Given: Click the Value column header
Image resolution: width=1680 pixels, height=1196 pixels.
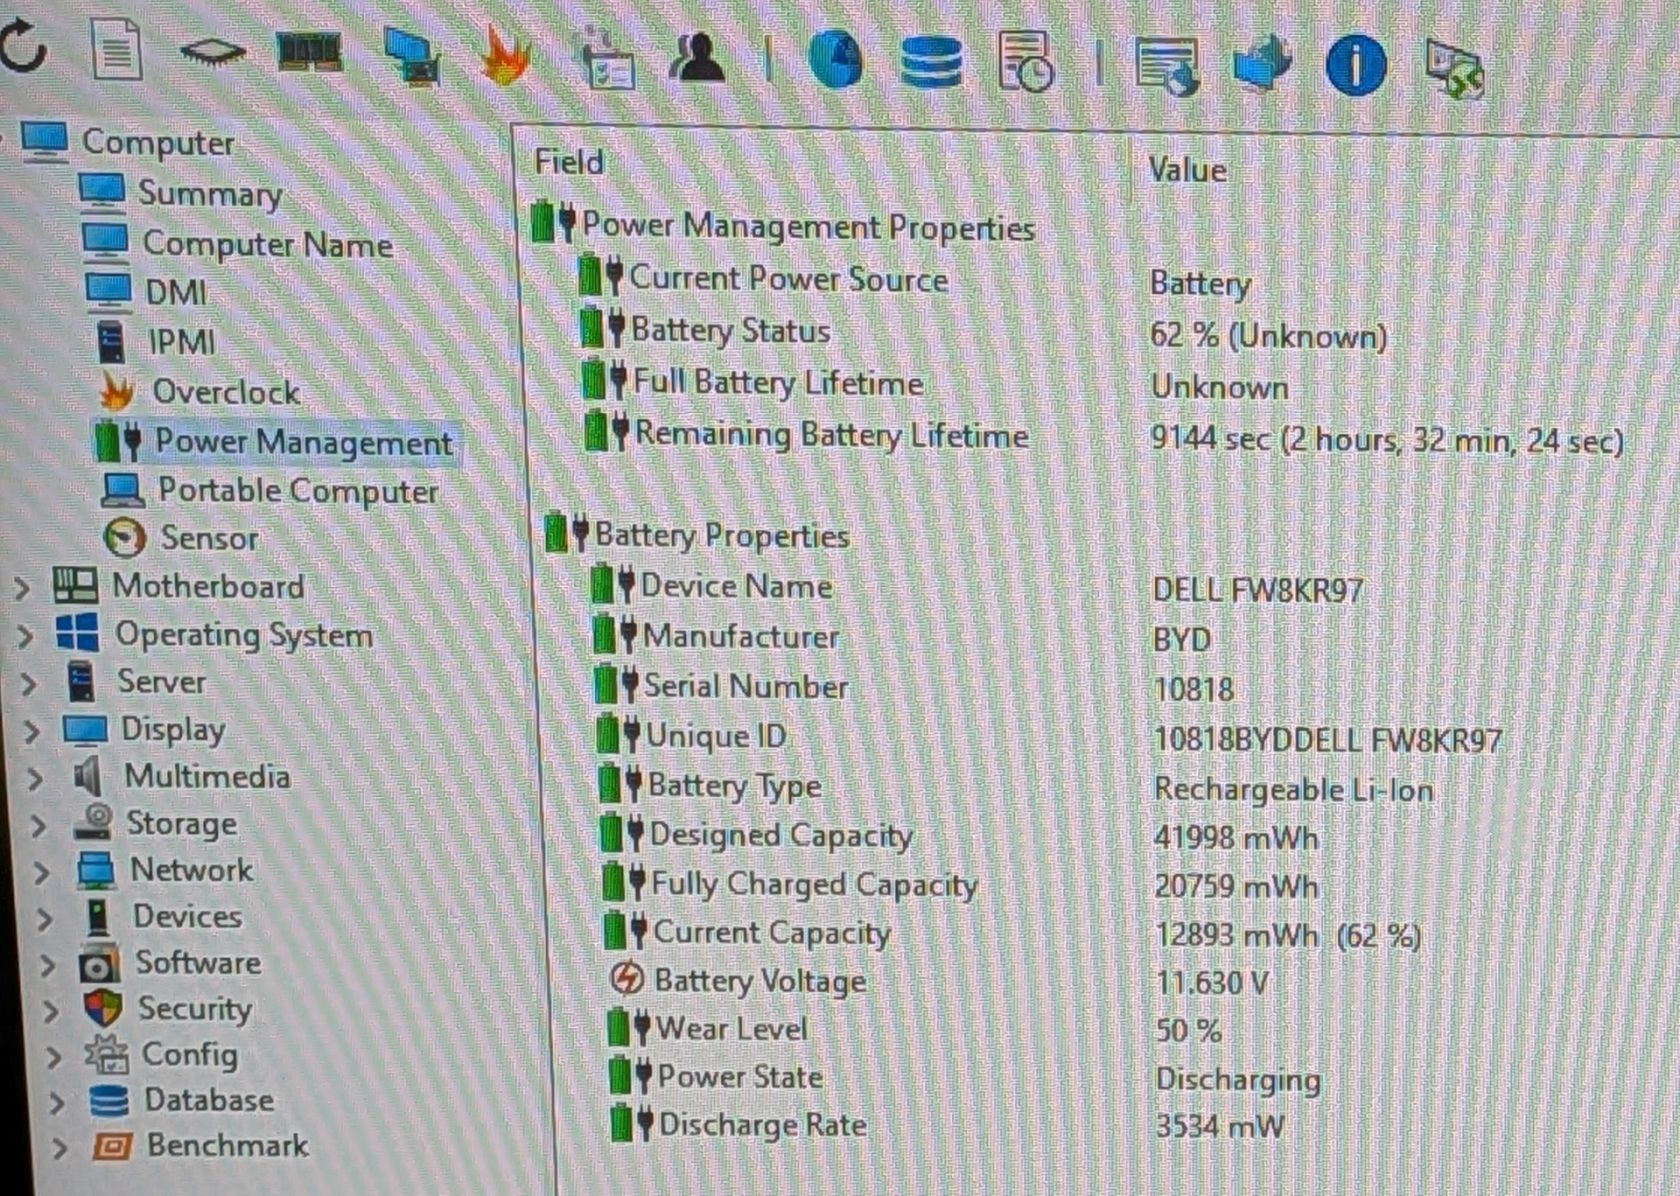Looking at the screenshot, I should [x=1187, y=169].
